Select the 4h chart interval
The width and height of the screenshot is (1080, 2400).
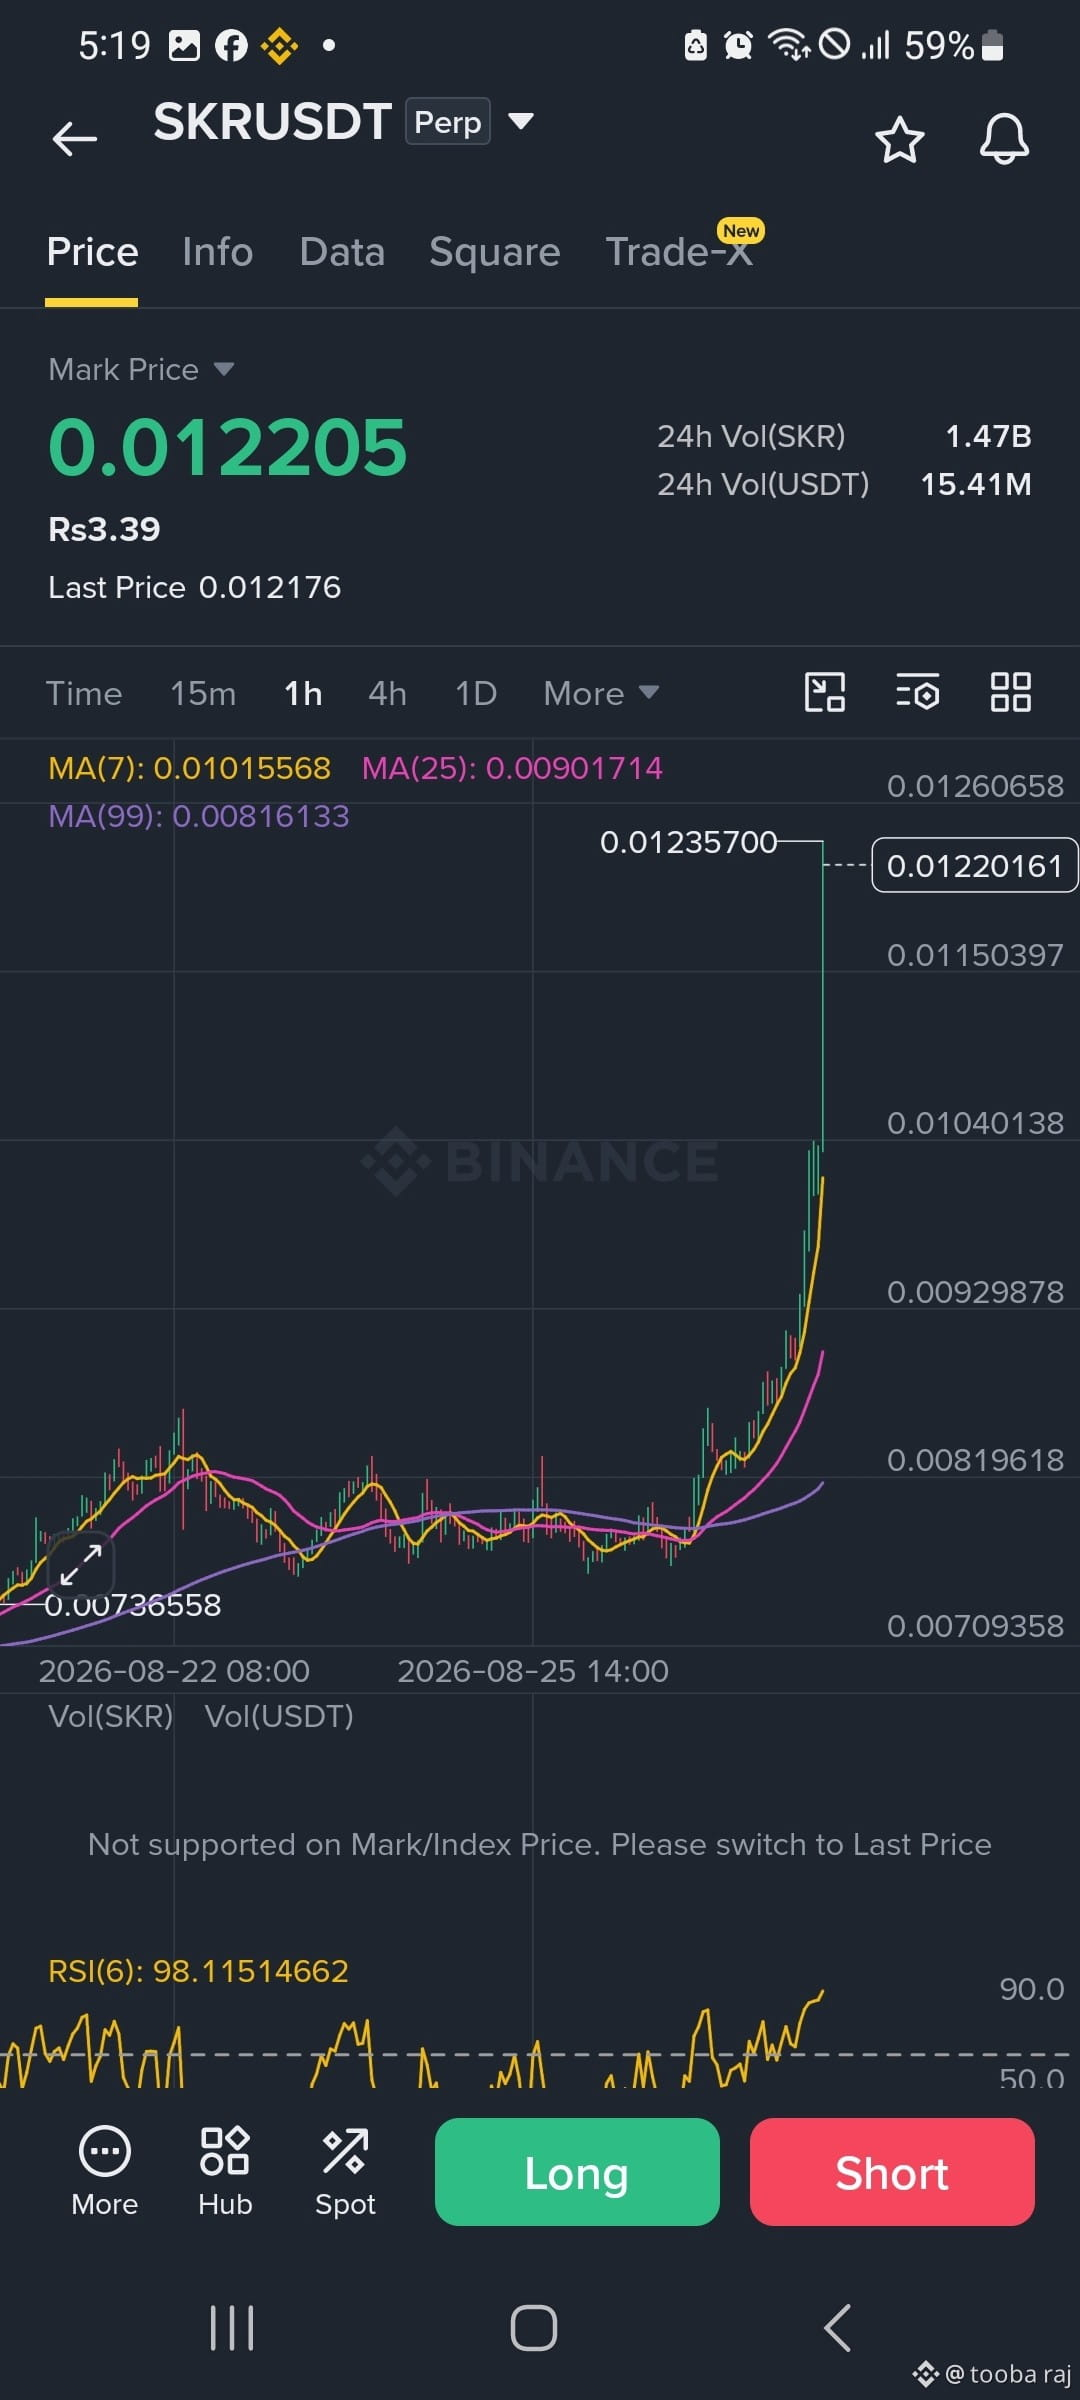pyautogui.click(x=387, y=693)
